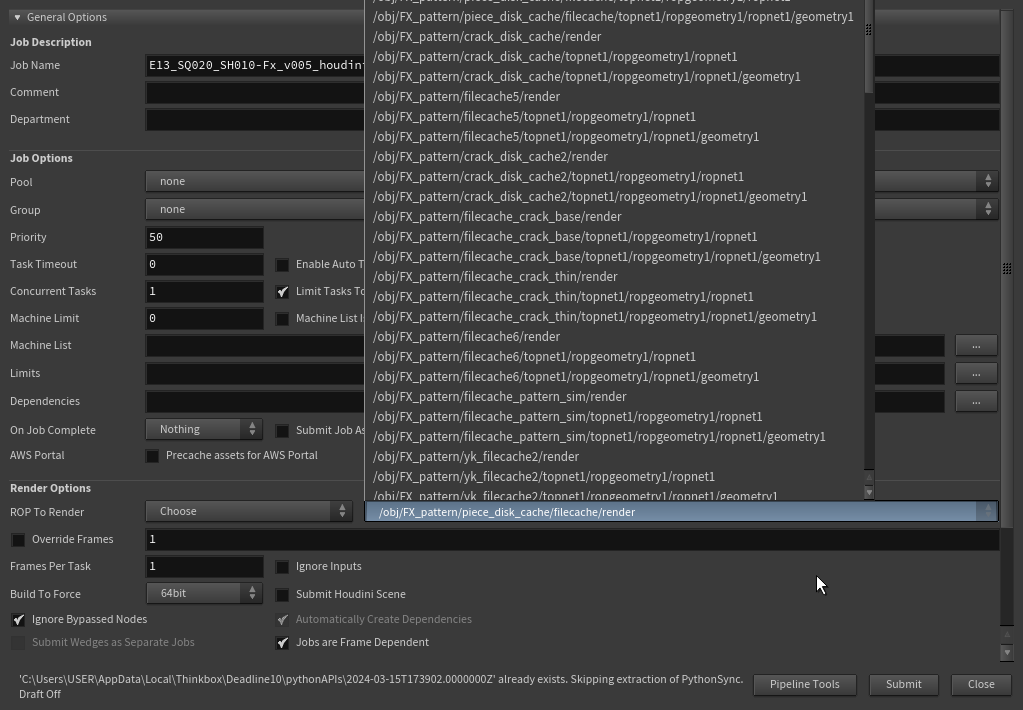Select crack_disk_cache/topnet1/ropgeometry1/ropnet1/geometry1 entry

tap(614, 77)
